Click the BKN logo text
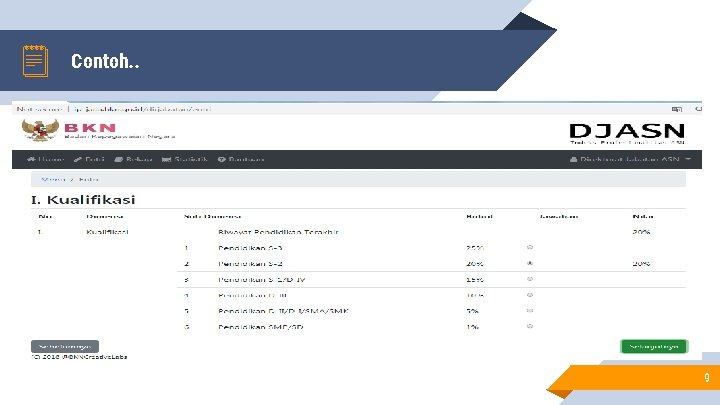This screenshot has width=720, height=405. click(x=90, y=128)
